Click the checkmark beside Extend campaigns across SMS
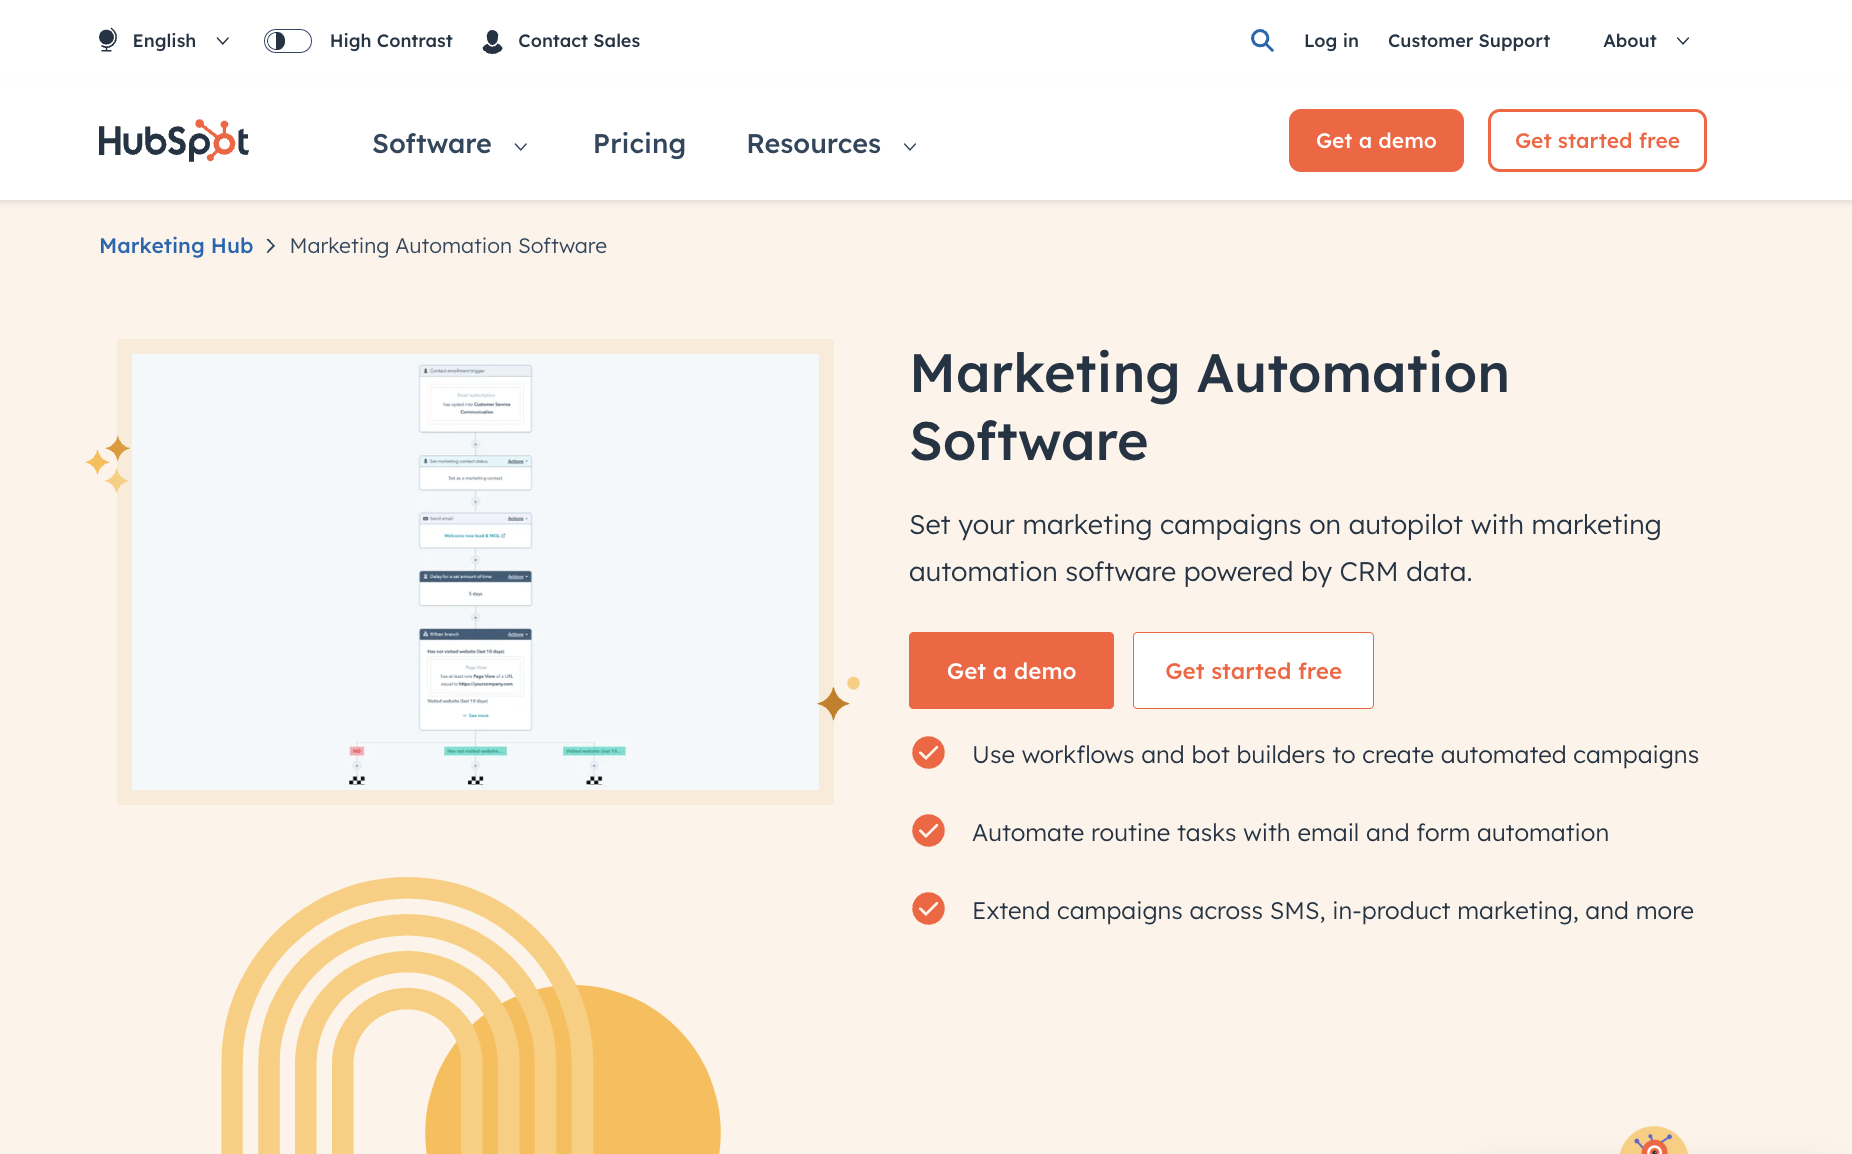The image size is (1852, 1154). coord(928,909)
